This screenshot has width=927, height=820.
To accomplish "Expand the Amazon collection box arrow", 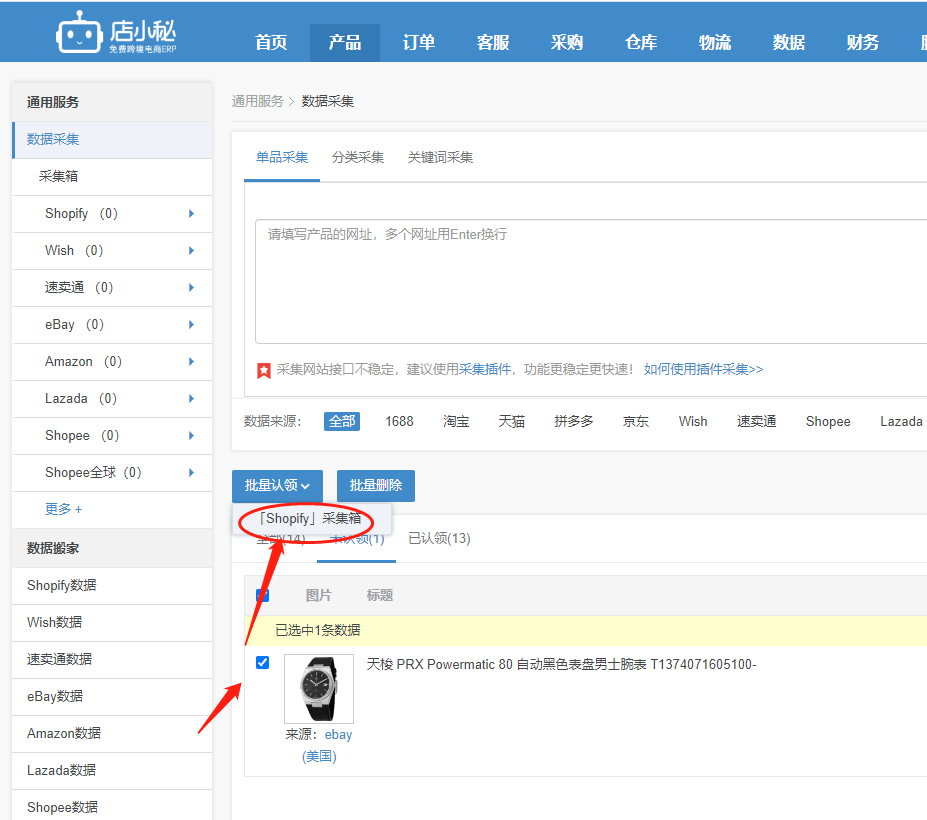I will click(x=191, y=361).
